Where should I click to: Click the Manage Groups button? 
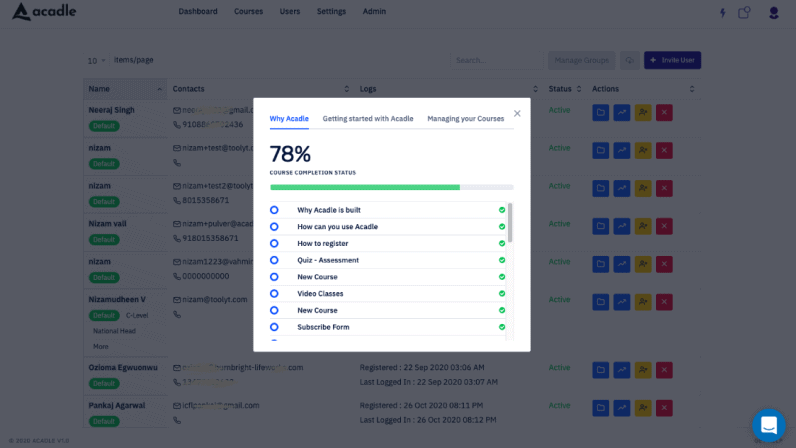[582, 60]
